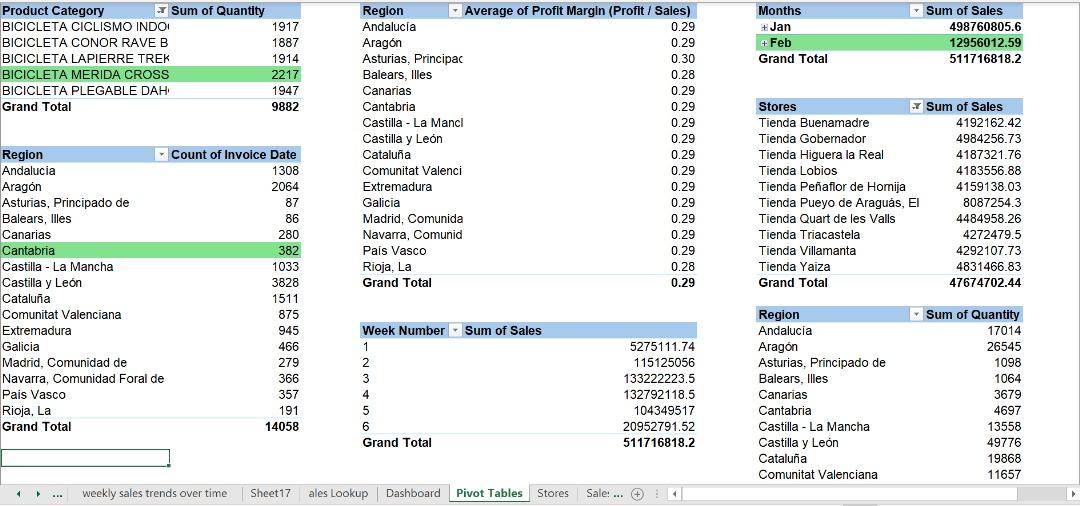Click the horizontal scrollbar left arrow
The height and width of the screenshot is (506, 1080).
click(x=675, y=494)
